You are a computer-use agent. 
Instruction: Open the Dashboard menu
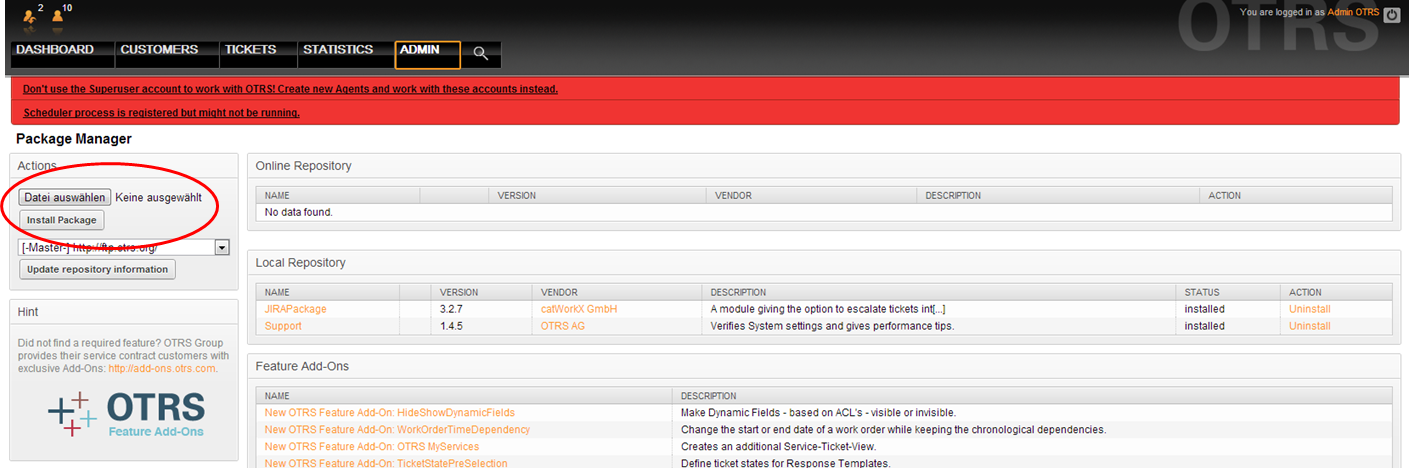(55, 50)
